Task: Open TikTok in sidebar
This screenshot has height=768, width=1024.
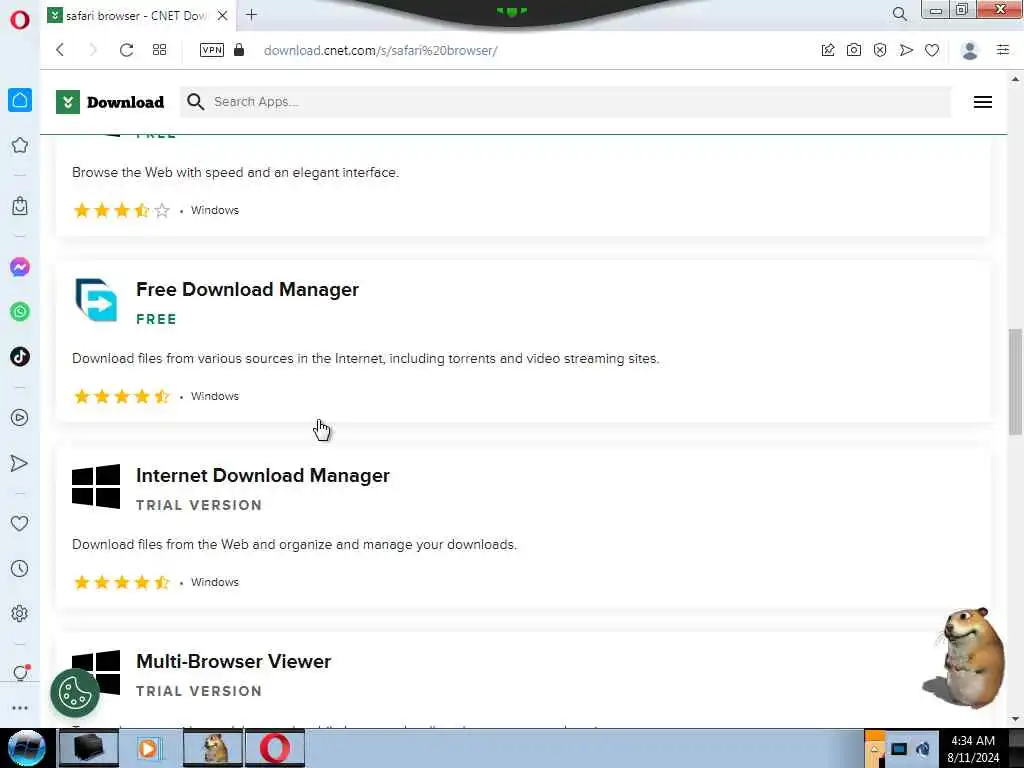Action: [20, 357]
